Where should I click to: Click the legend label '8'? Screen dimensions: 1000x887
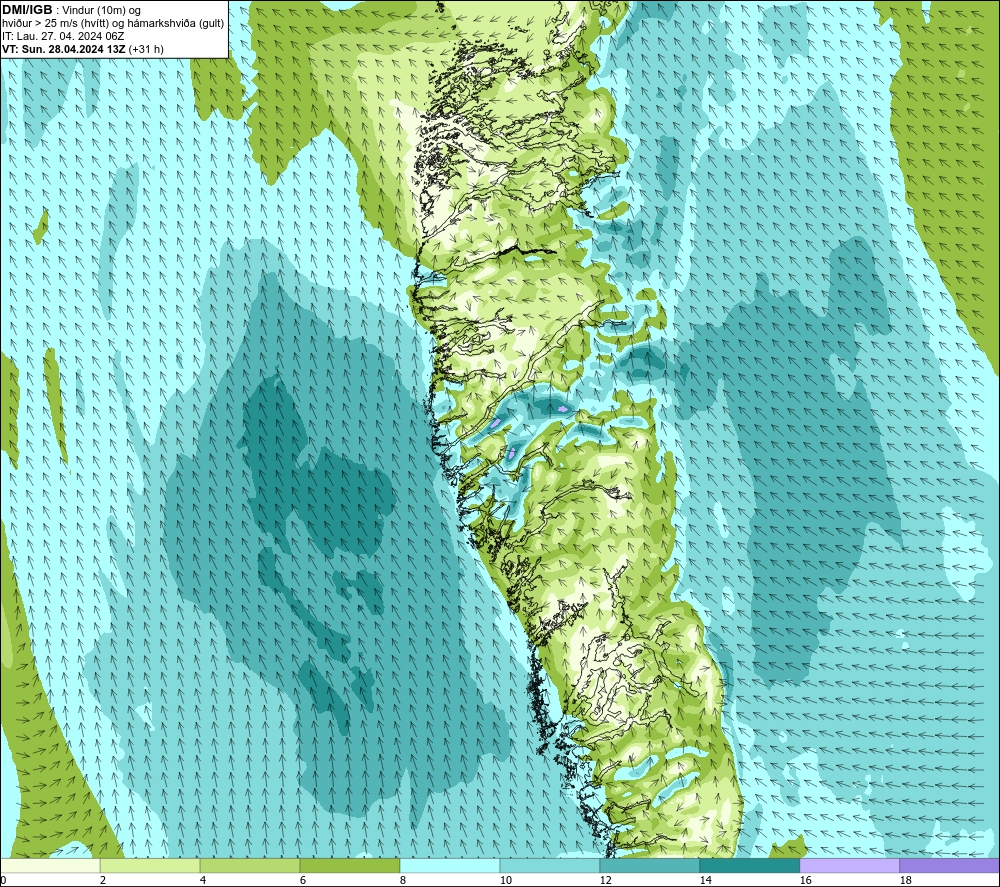click(x=402, y=880)
